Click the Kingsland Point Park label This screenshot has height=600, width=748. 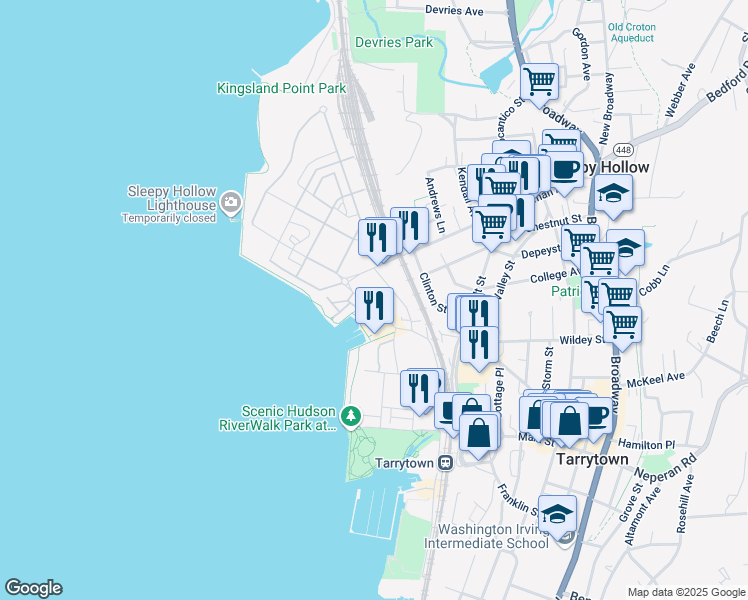tap(281, 88)
